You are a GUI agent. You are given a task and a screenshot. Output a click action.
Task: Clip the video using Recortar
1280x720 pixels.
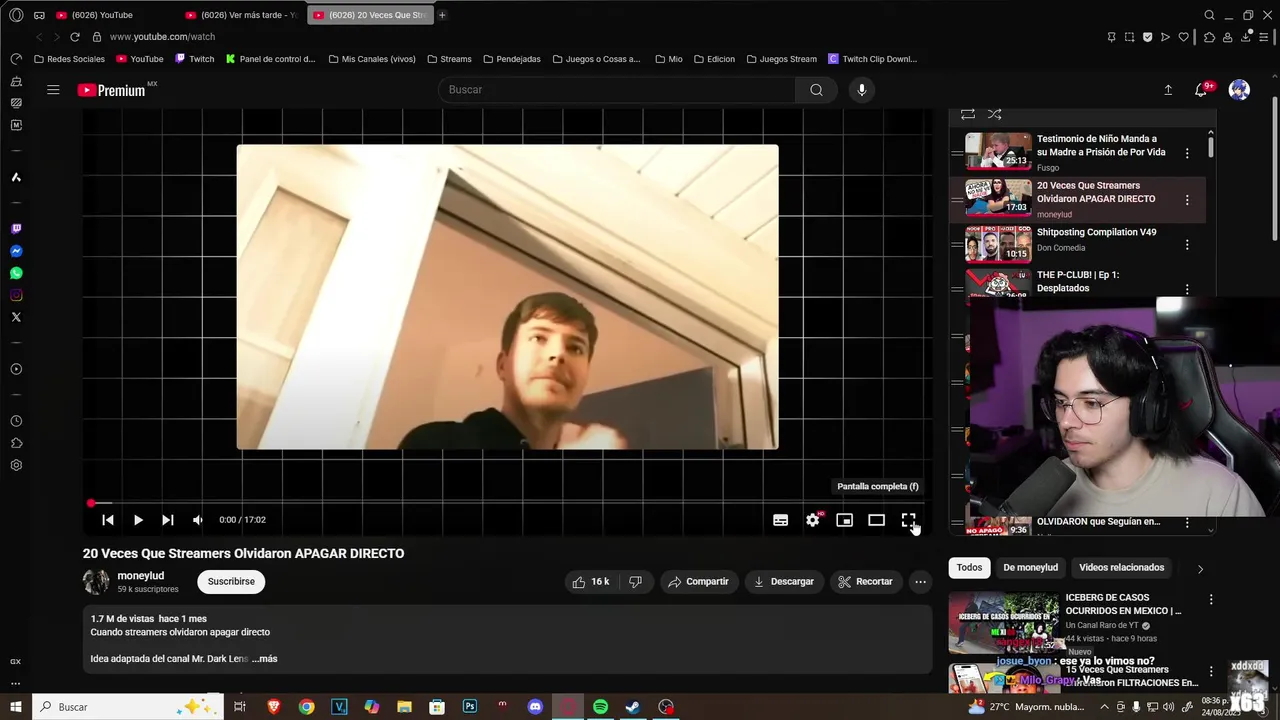865,581
